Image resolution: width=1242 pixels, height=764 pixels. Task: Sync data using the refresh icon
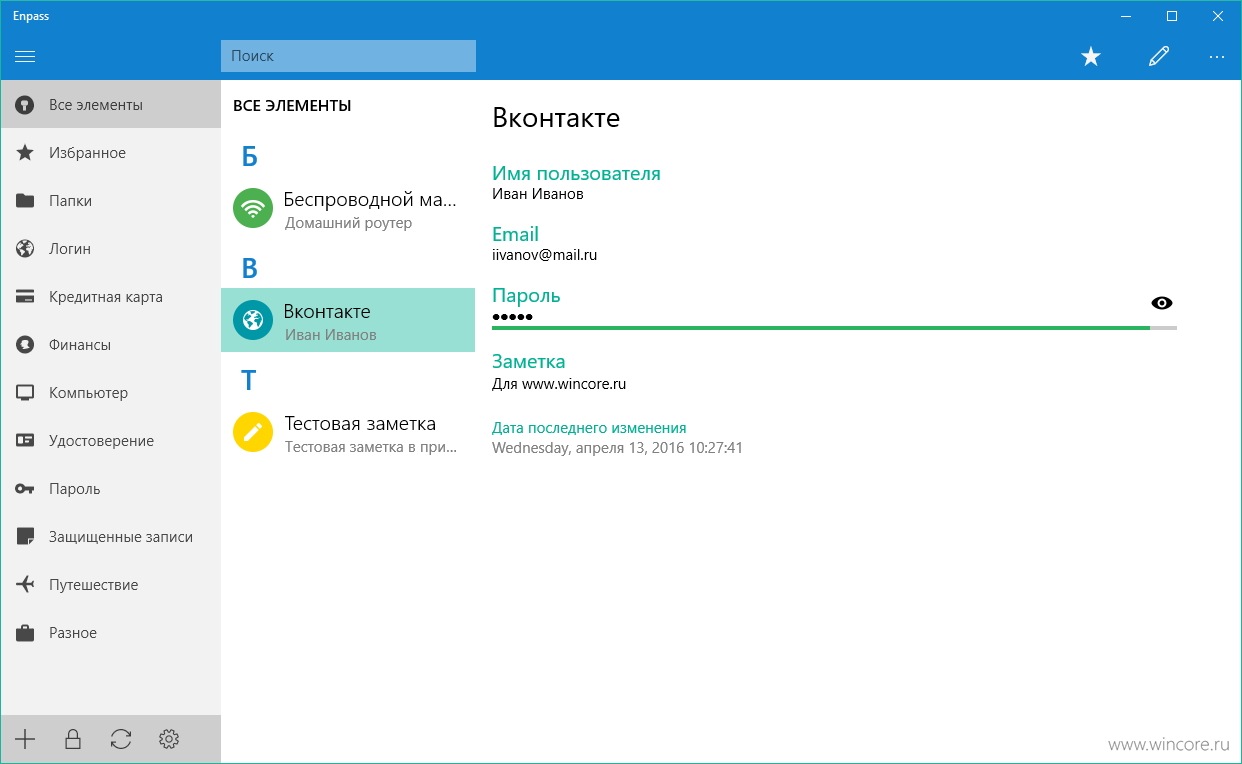121,740
